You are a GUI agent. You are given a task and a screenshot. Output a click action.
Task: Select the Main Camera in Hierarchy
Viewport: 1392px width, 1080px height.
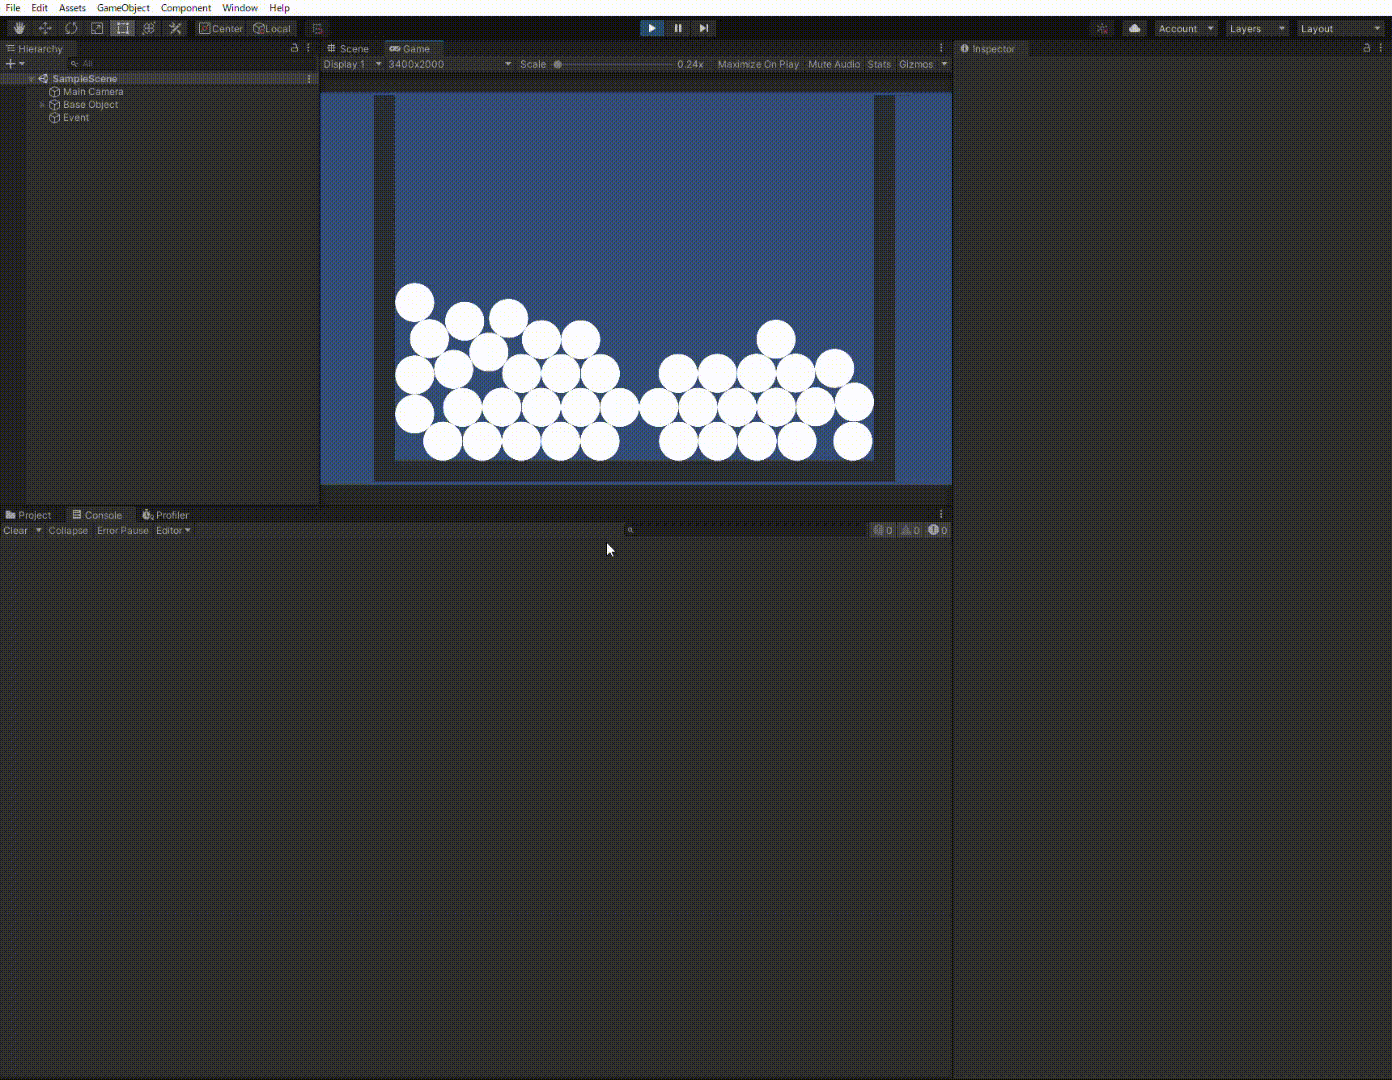coord(93,91)
